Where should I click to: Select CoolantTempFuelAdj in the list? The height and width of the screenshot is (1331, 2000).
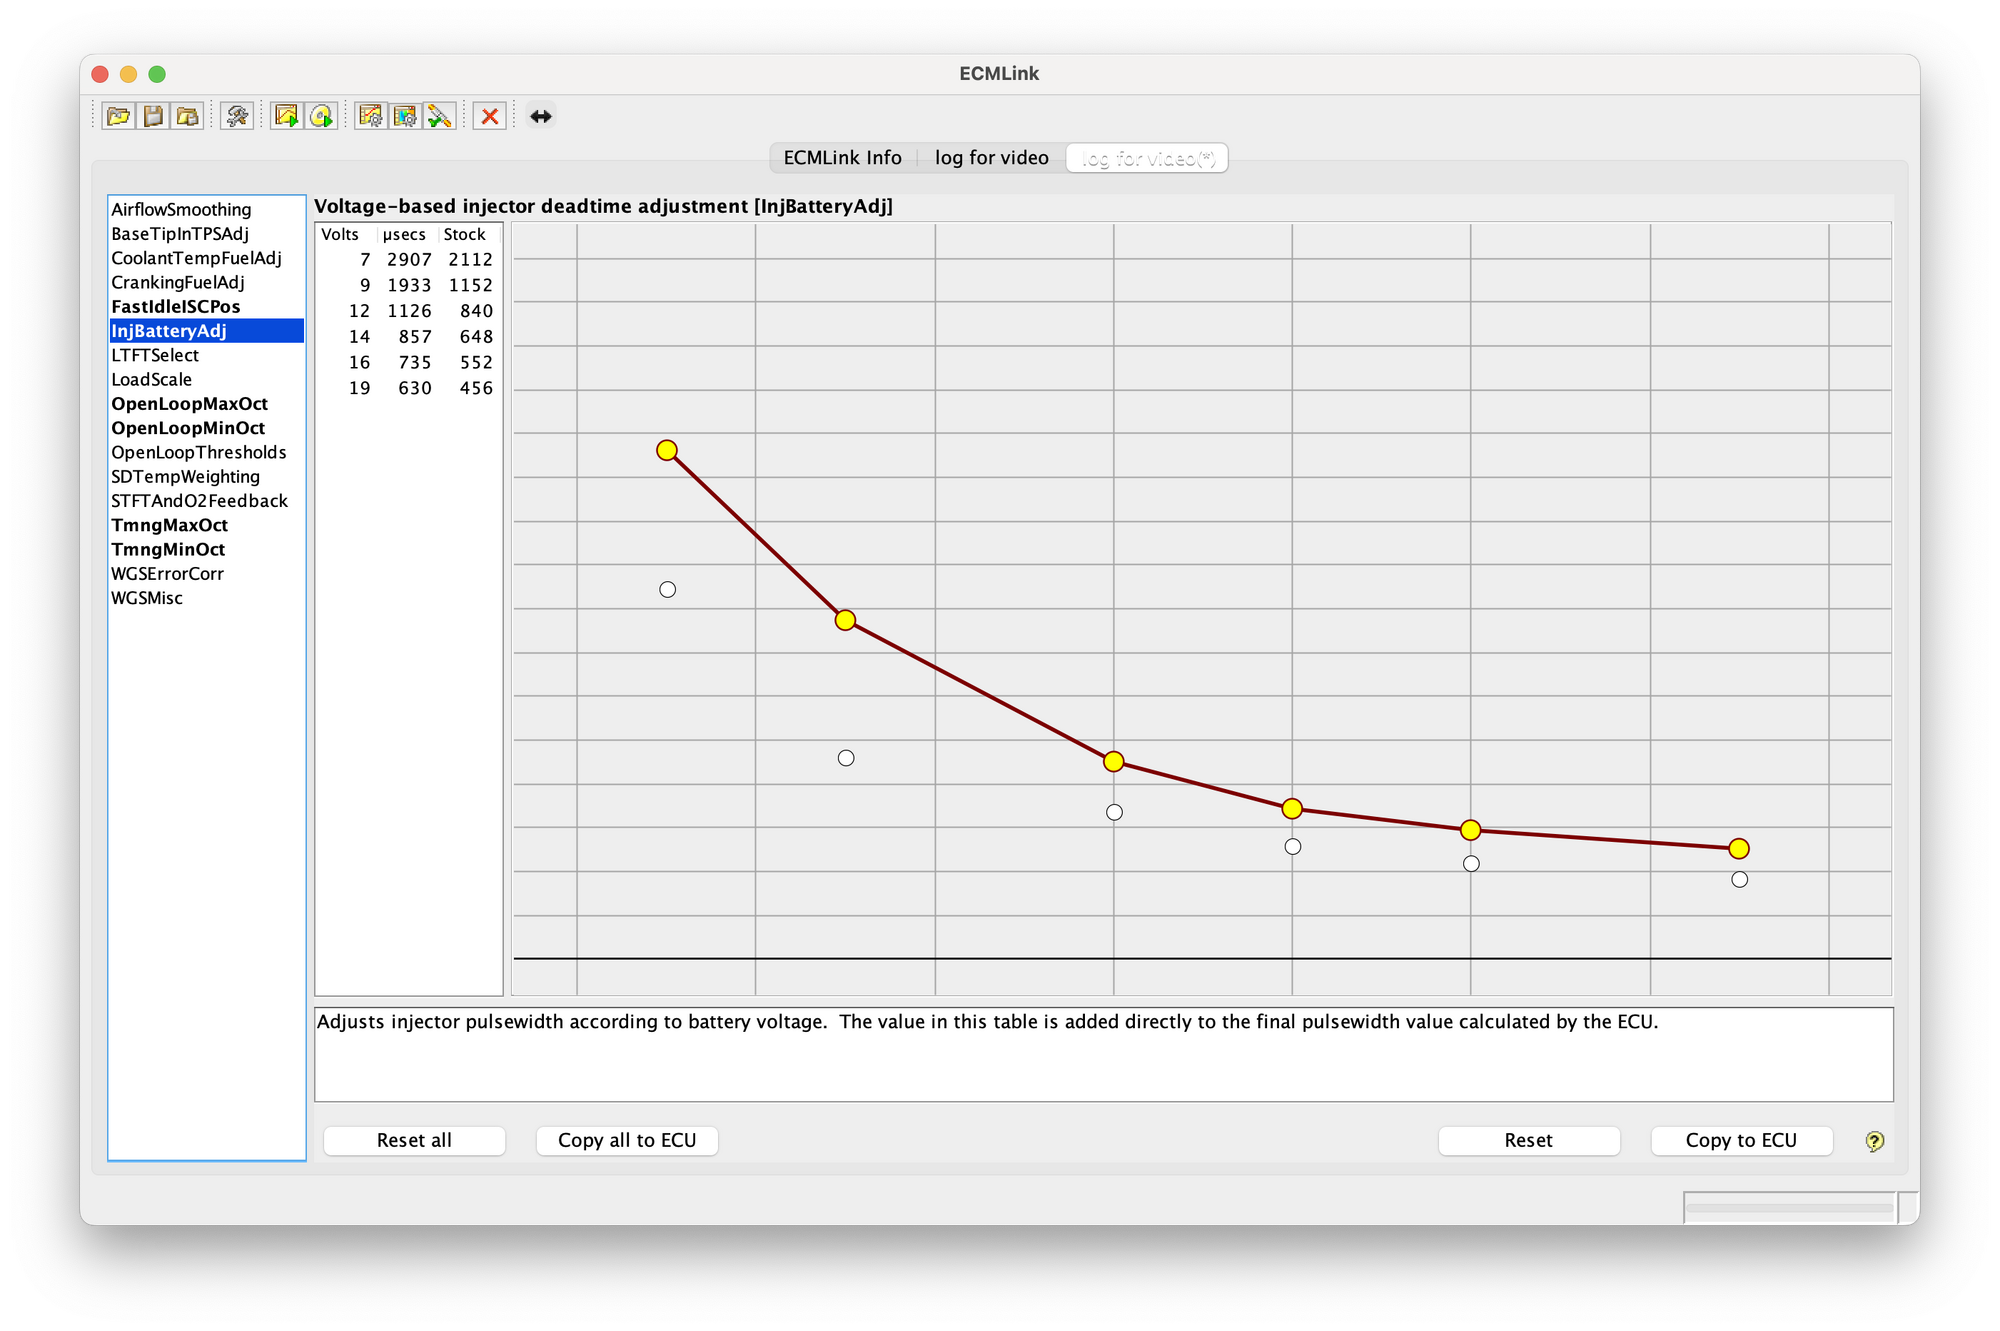(x=206, y=258)
